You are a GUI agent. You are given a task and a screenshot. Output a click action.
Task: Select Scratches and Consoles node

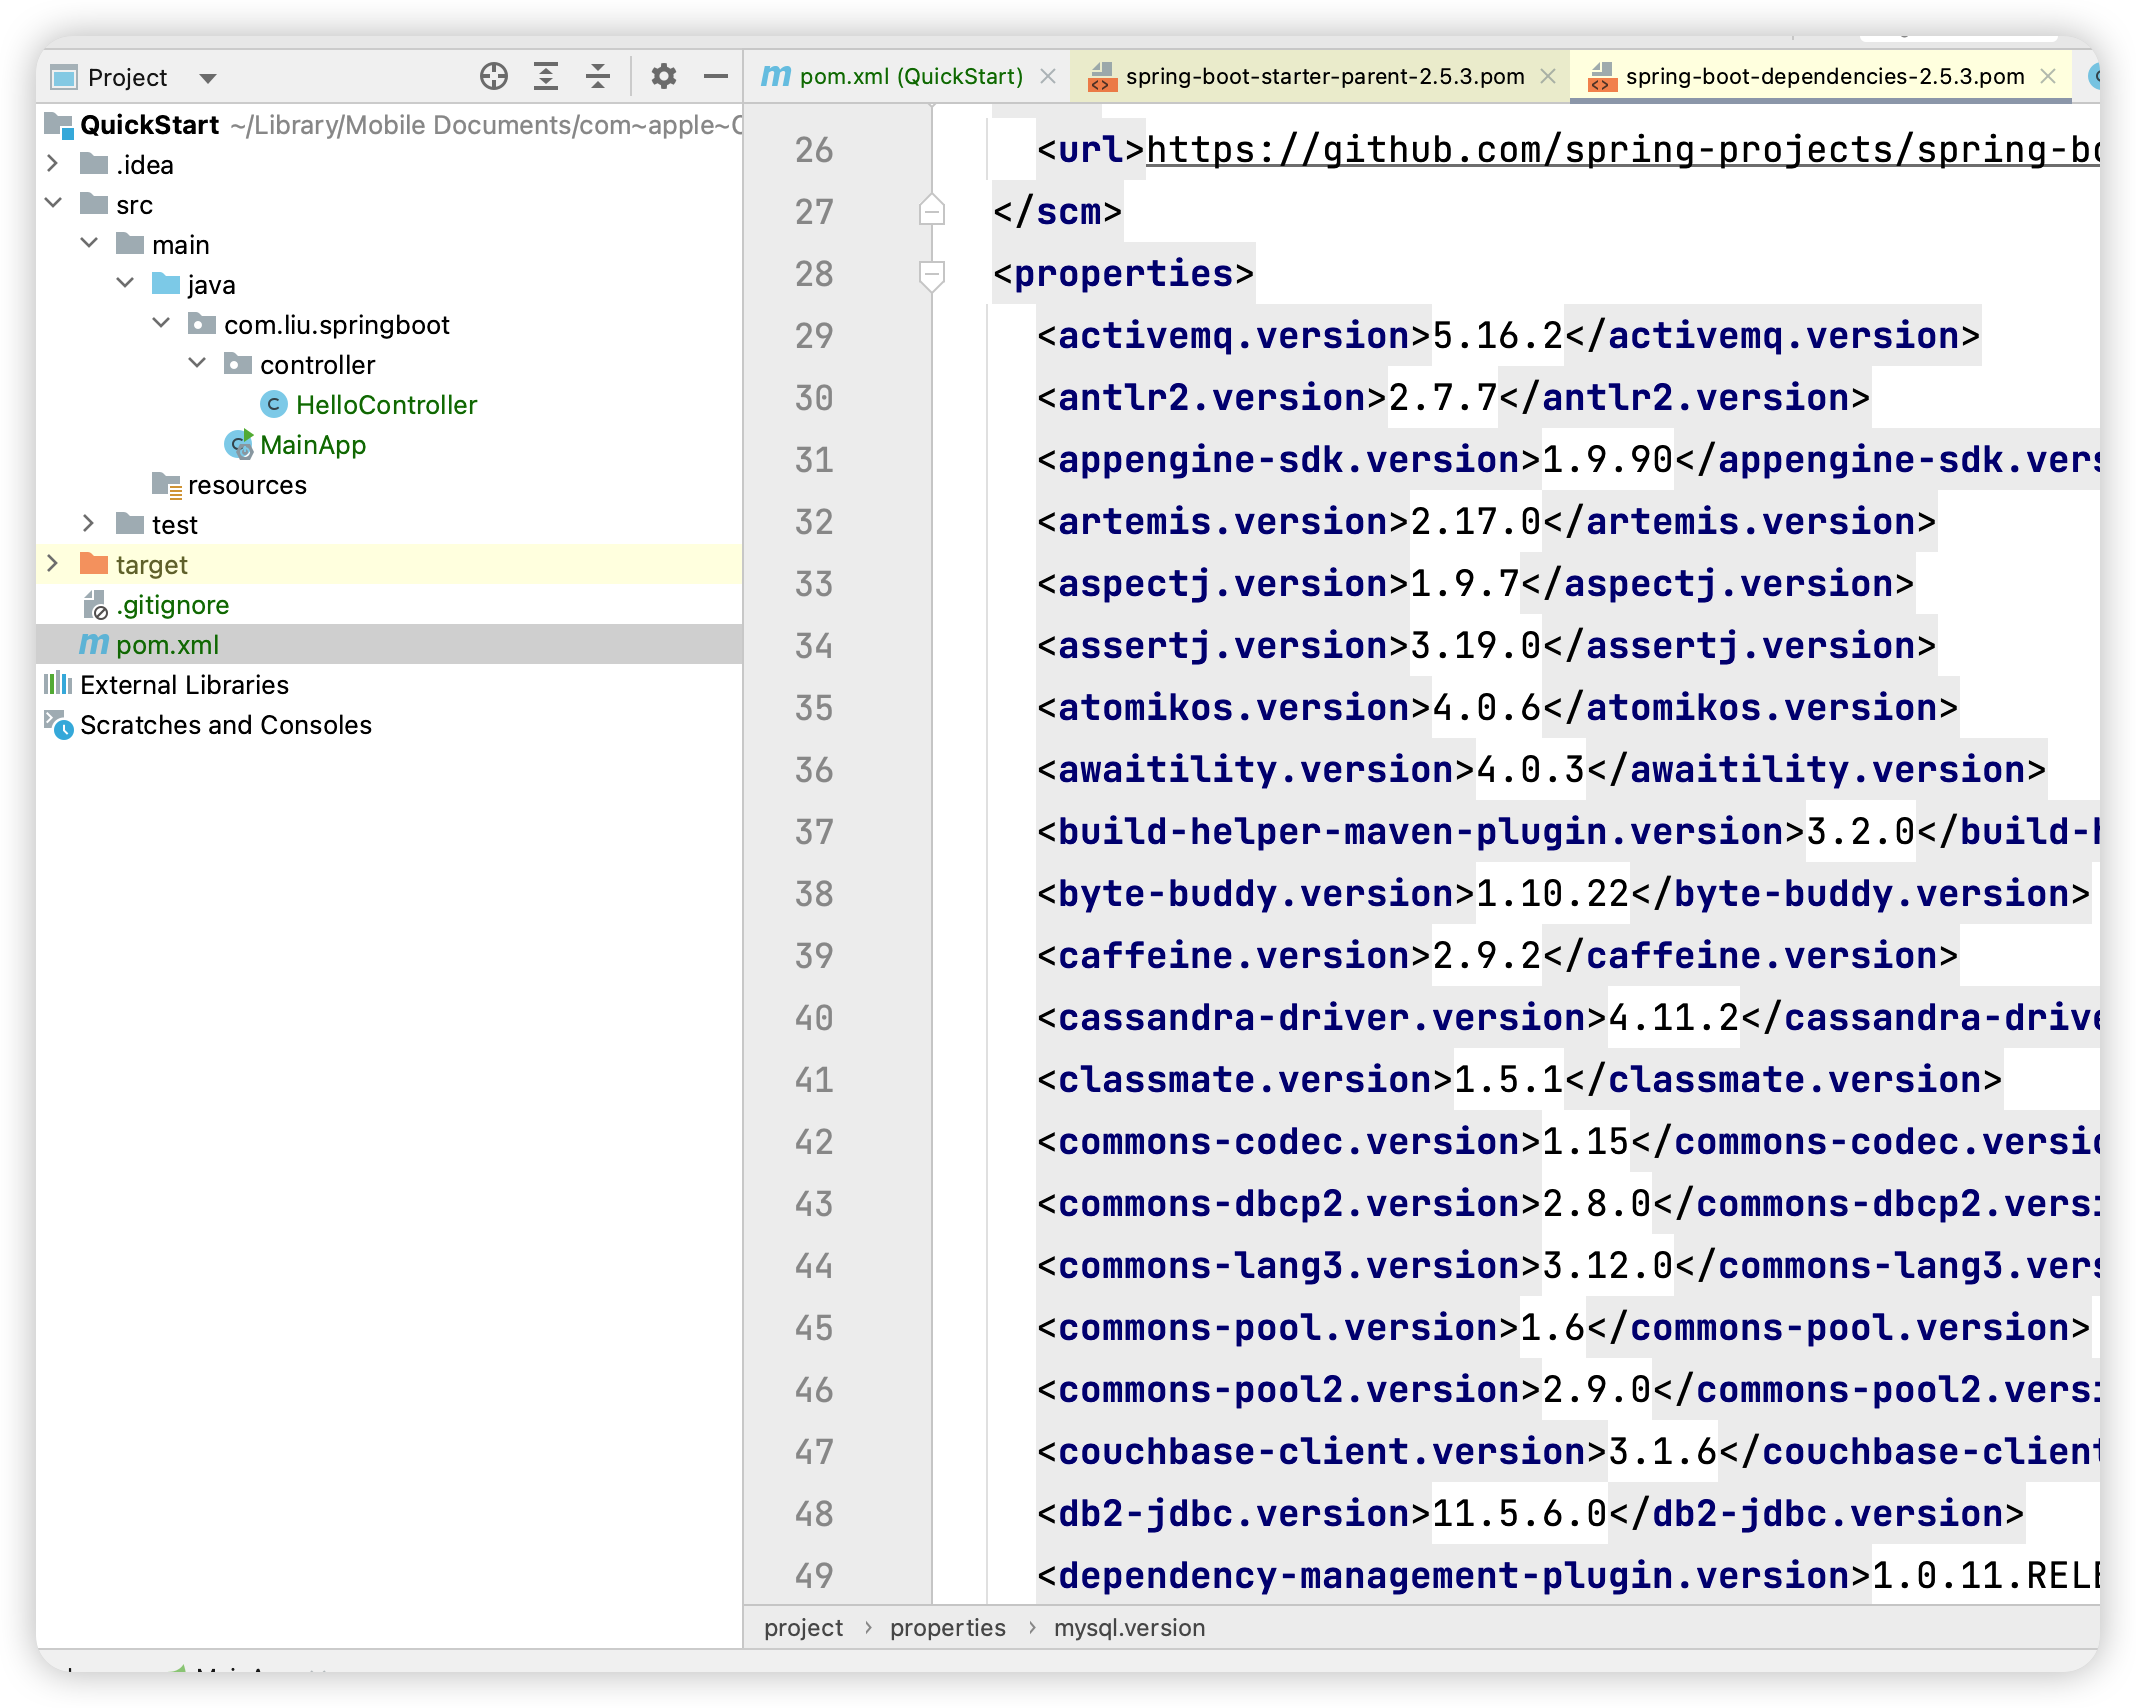[x=226, y=725]
